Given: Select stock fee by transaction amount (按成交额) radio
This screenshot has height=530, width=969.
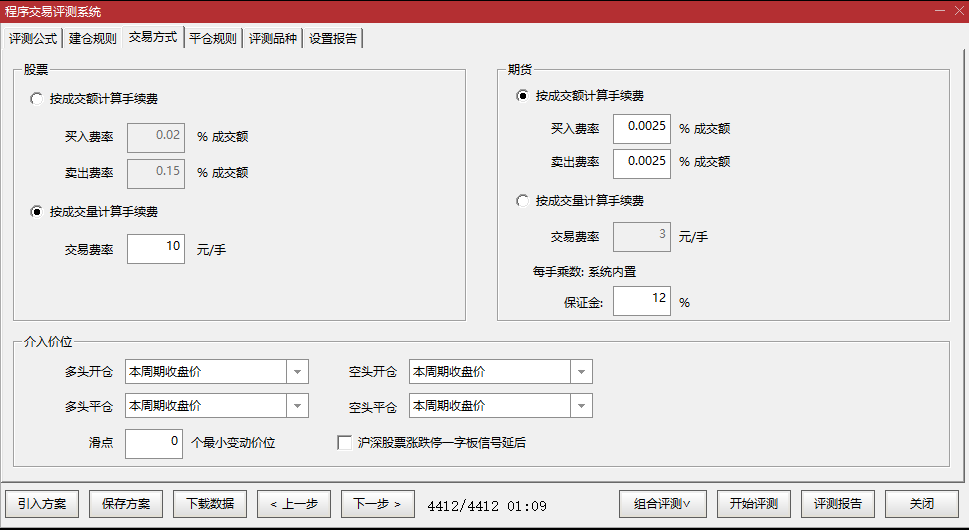Looking at the screenshot, I should coord(37,99).
